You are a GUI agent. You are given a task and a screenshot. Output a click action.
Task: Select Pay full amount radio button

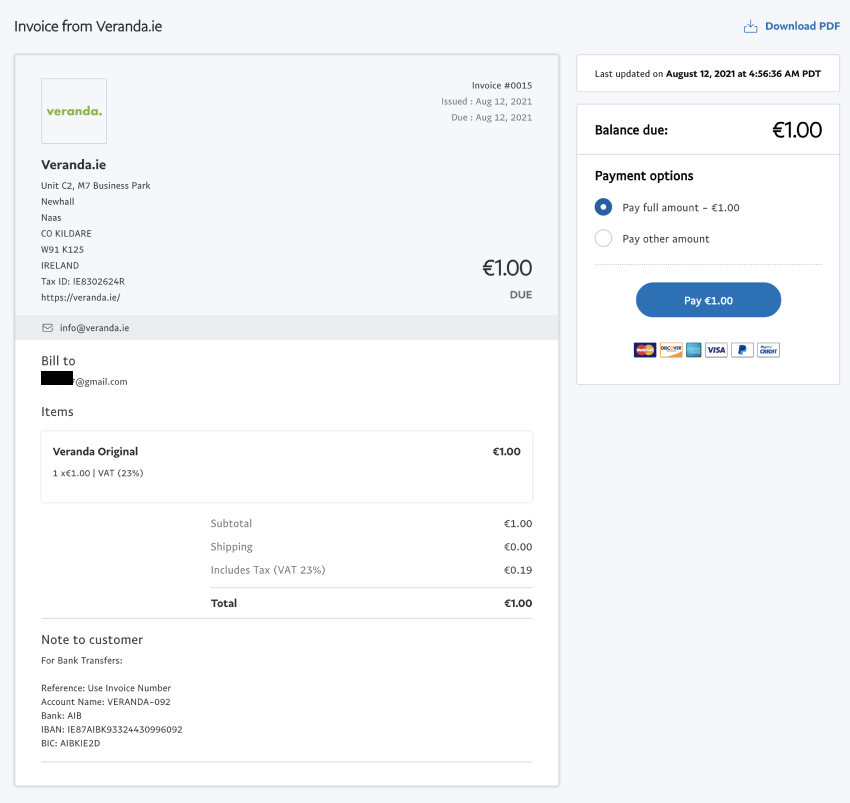pos(603,207)
